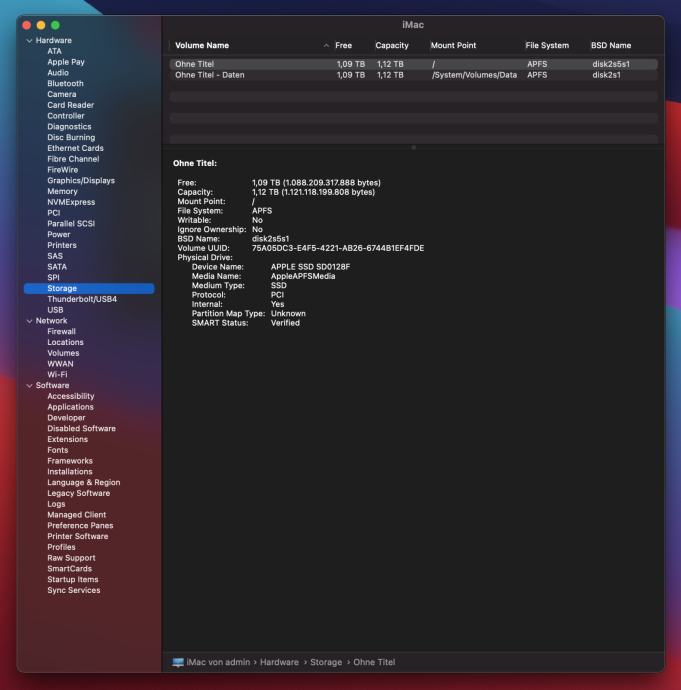Screen dimensions: 681x690
Task: Show the Applications software list
Action: 70,407
